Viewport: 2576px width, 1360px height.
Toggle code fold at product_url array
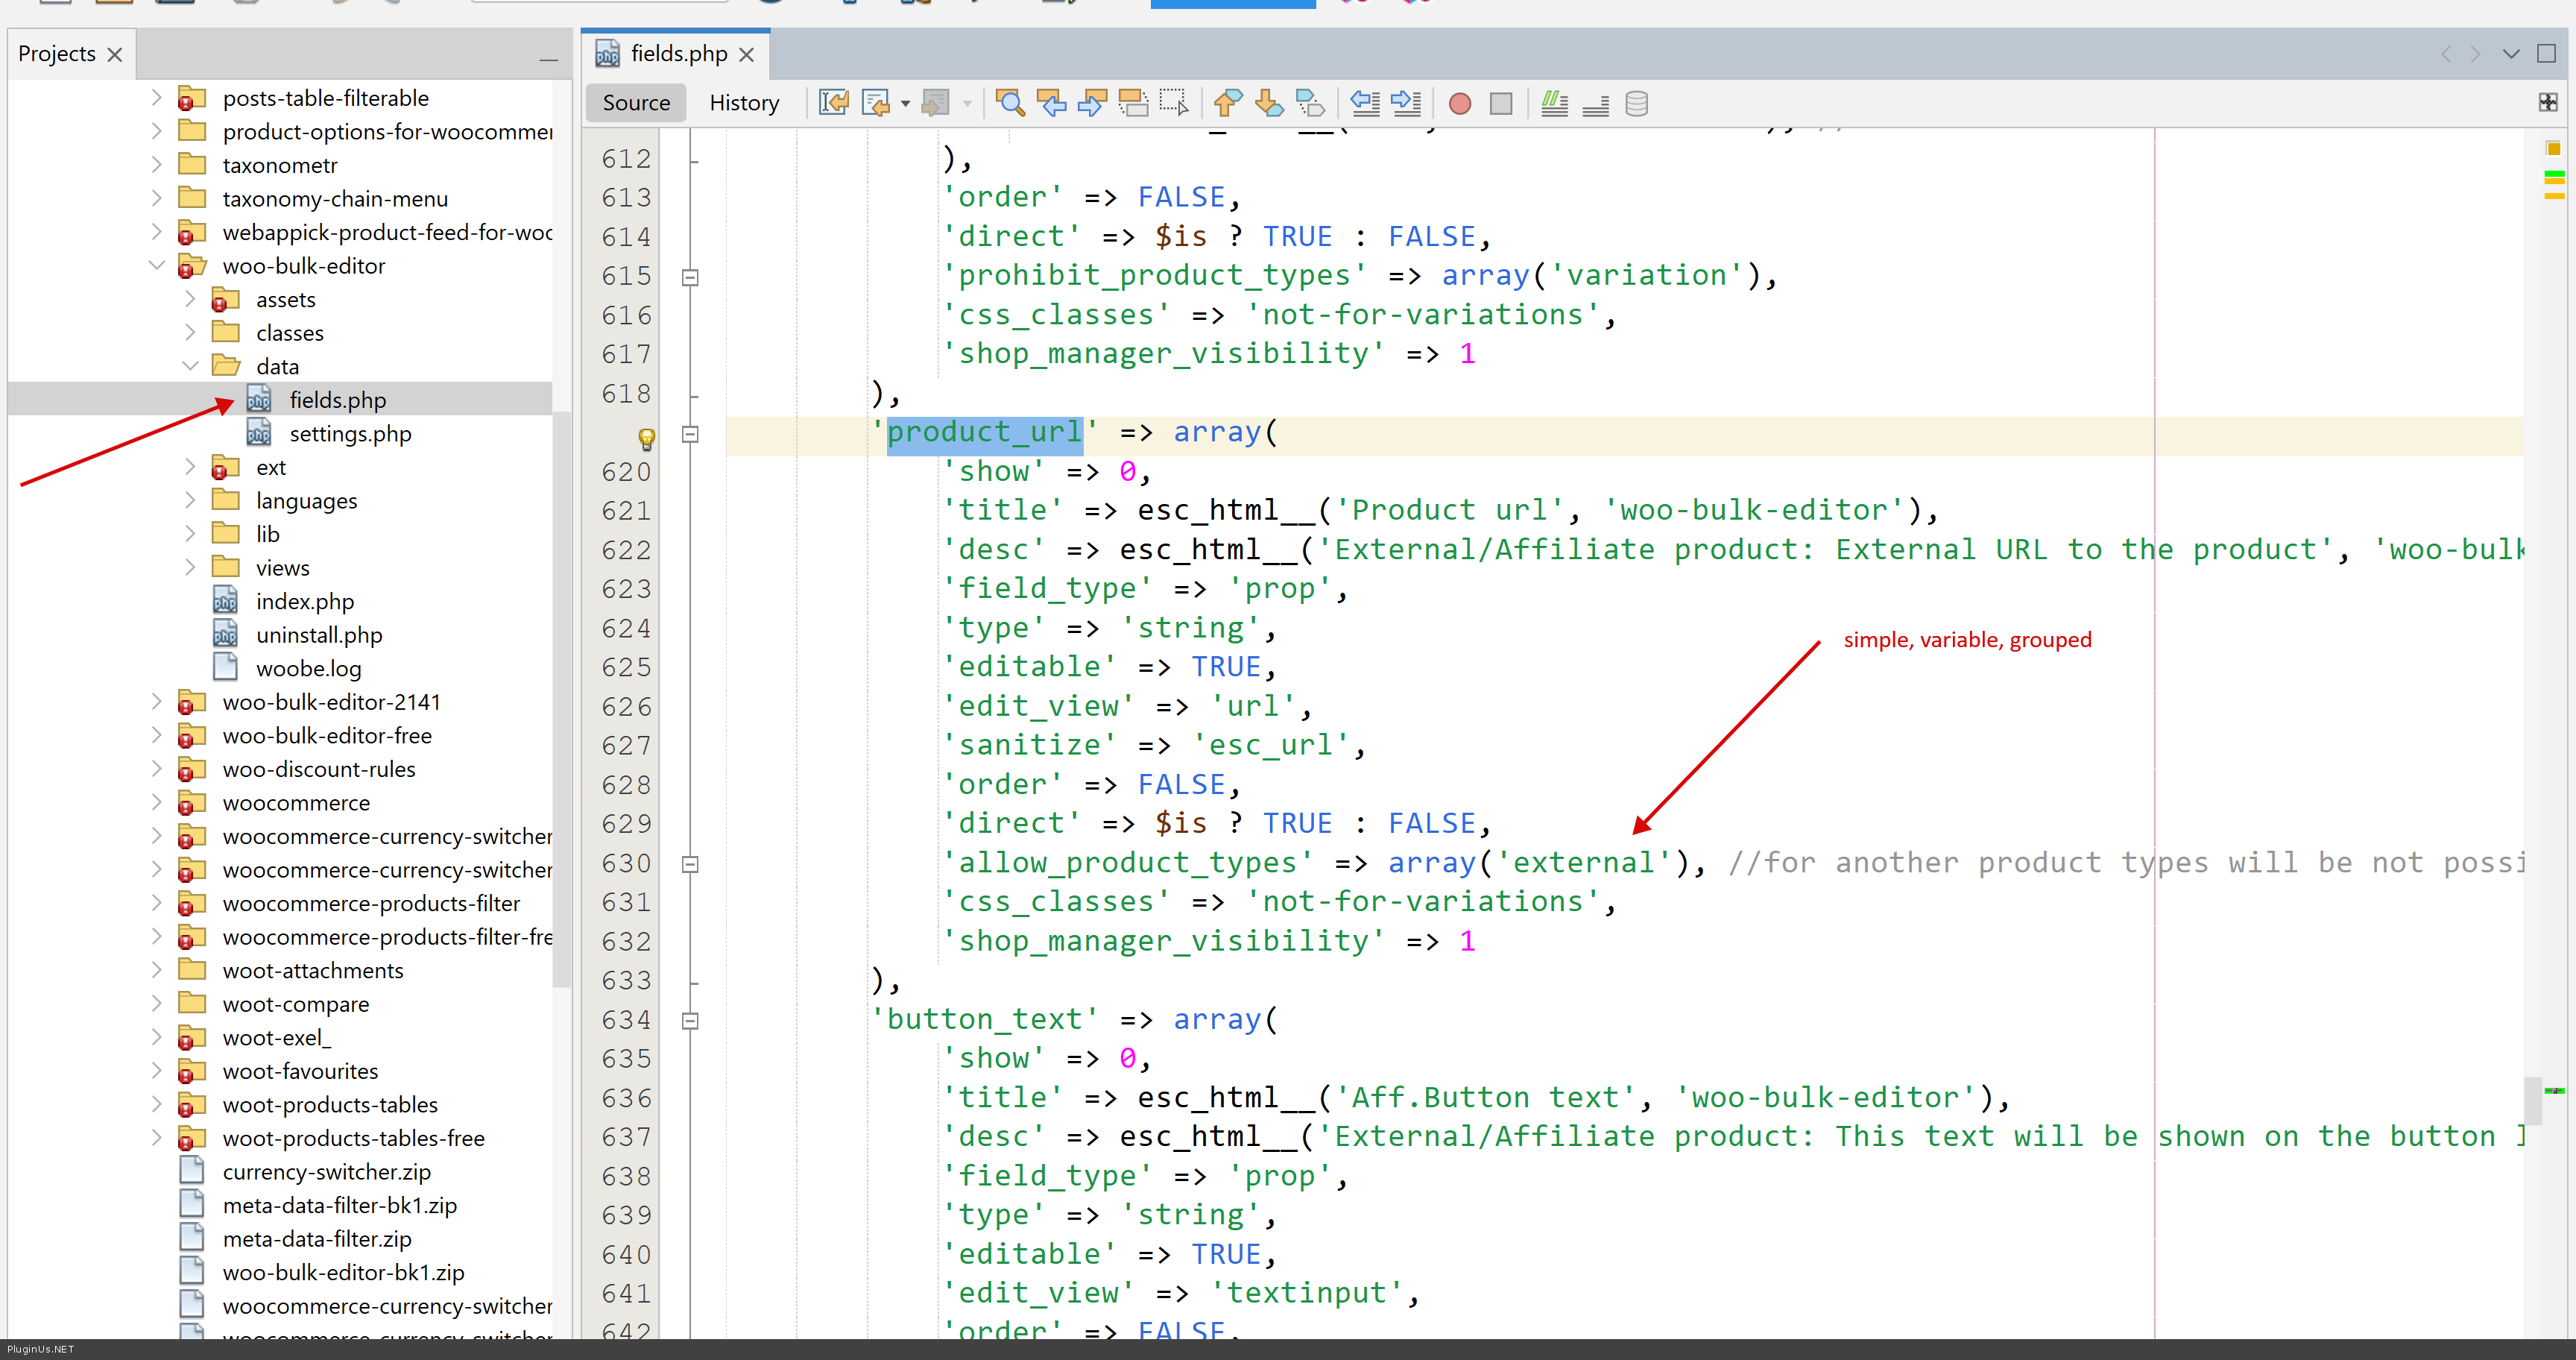coord(690,434)
